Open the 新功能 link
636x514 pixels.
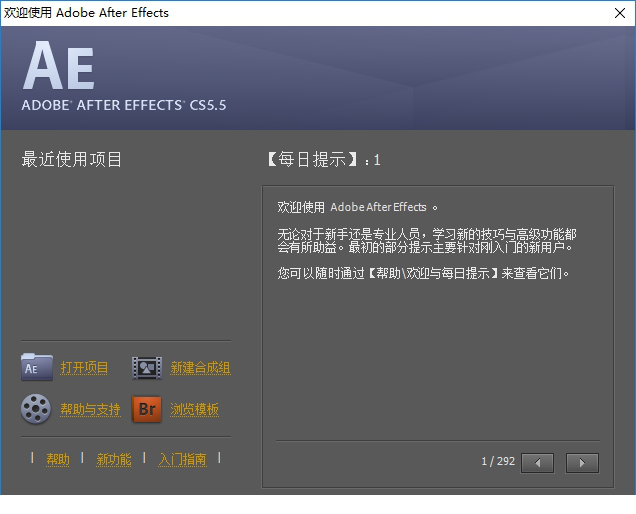coord(114,459)
